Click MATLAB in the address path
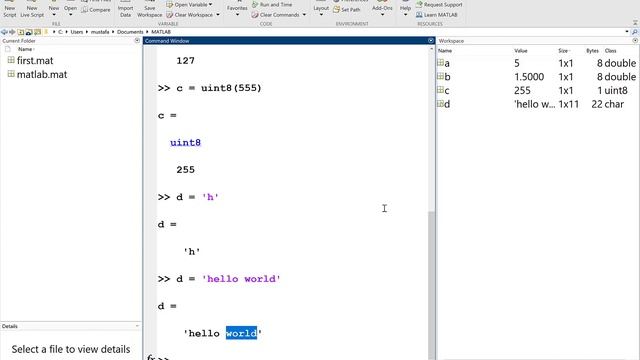Screen dimensions: 640x360 tap(161, 32)
